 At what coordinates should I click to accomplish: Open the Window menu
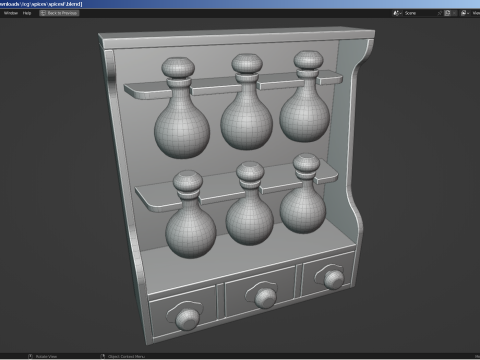click(11, 13)
